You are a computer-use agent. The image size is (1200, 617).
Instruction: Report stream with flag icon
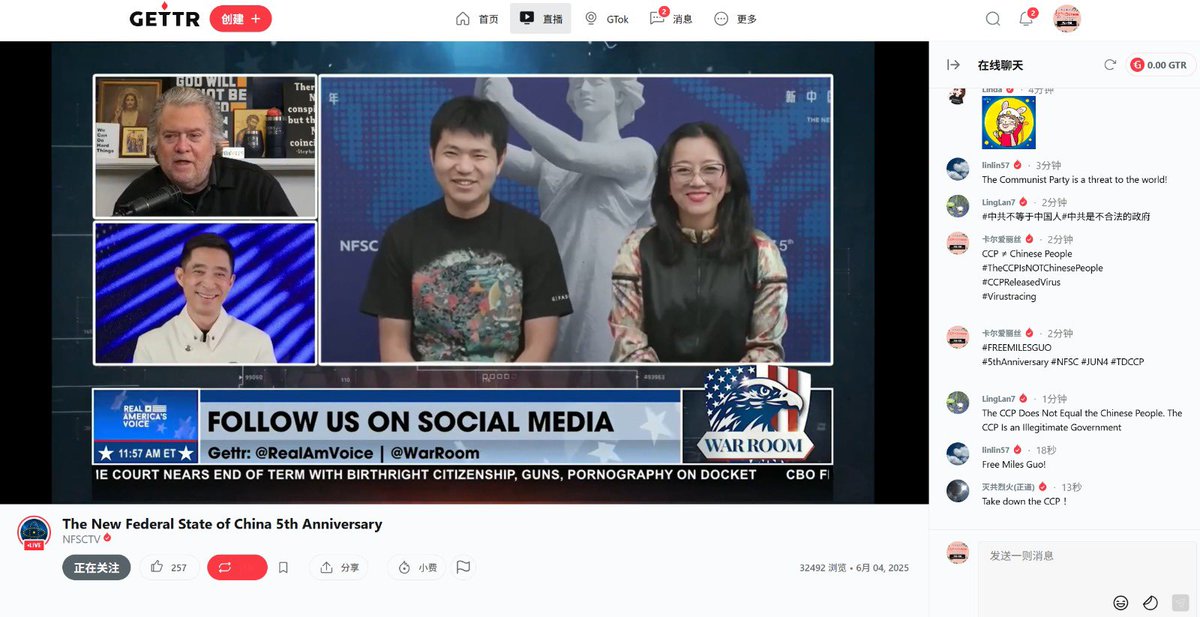tap(463, 567)
